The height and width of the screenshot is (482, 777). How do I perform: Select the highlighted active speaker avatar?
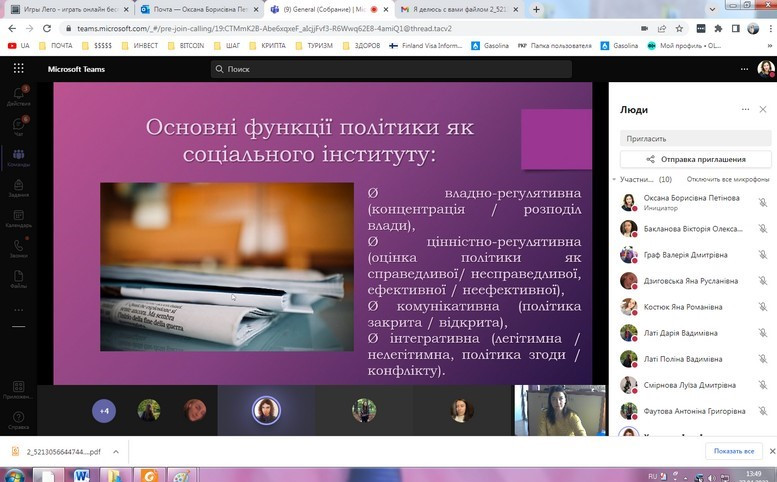(x=266, y=410)
